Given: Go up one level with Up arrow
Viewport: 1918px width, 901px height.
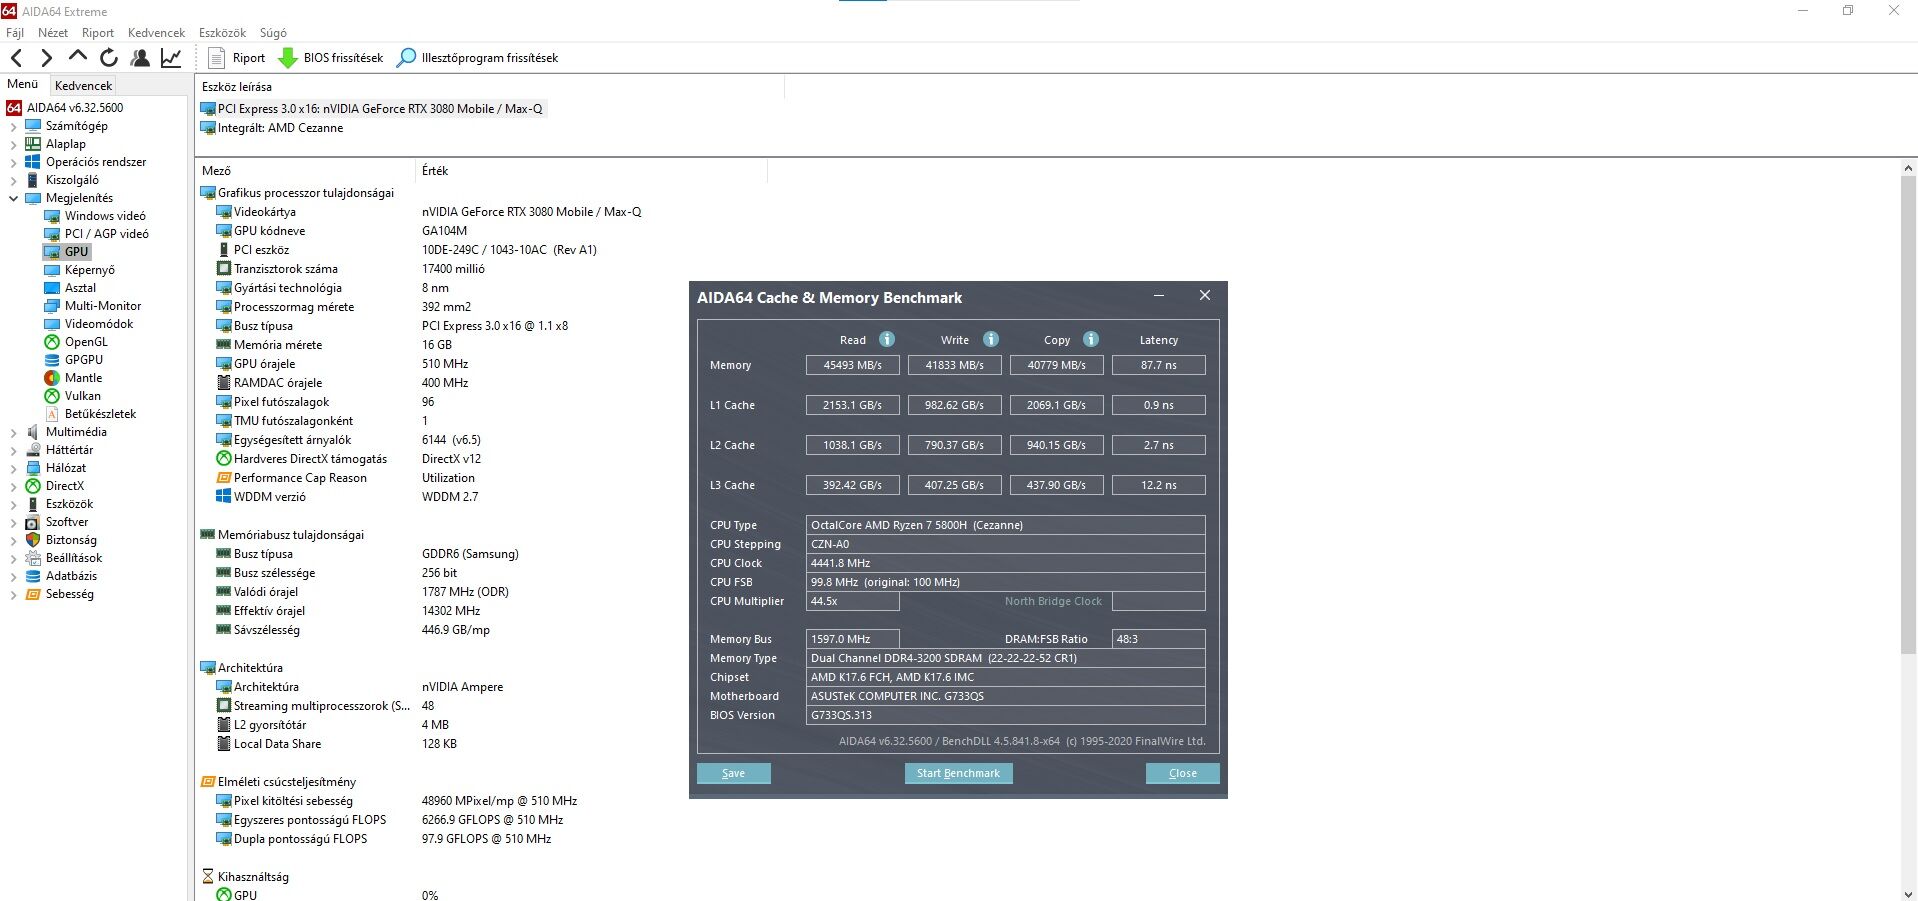Looking at the screenshot, I should (78, 57).
